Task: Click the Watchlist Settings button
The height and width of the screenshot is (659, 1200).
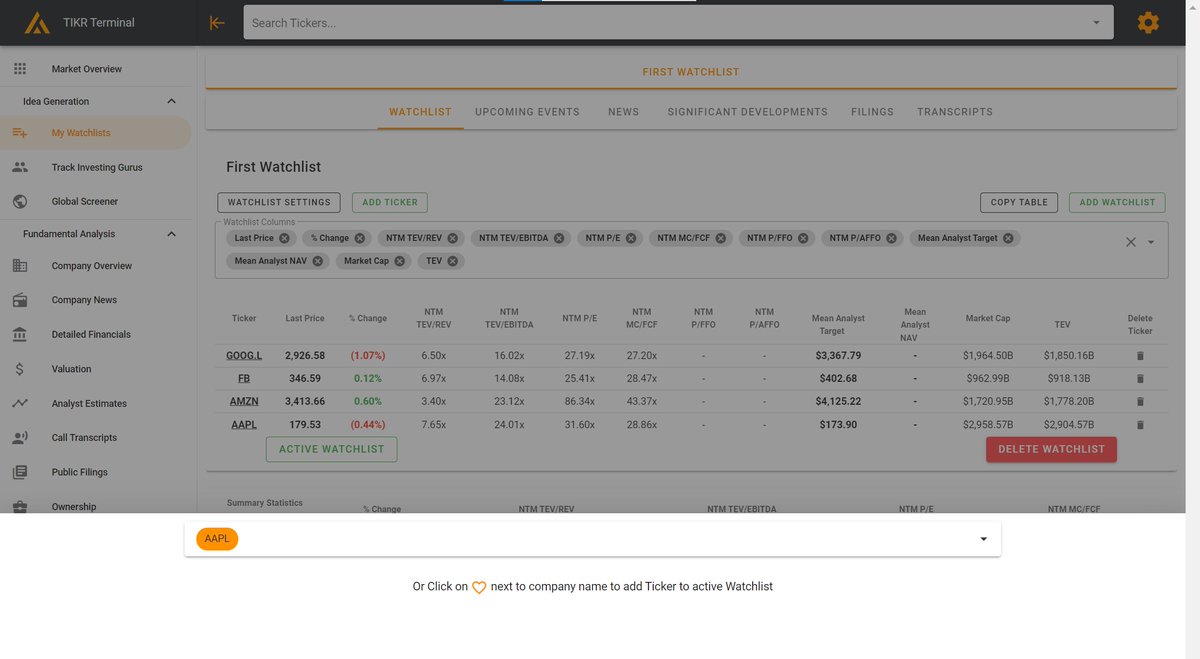Action: 279,202
